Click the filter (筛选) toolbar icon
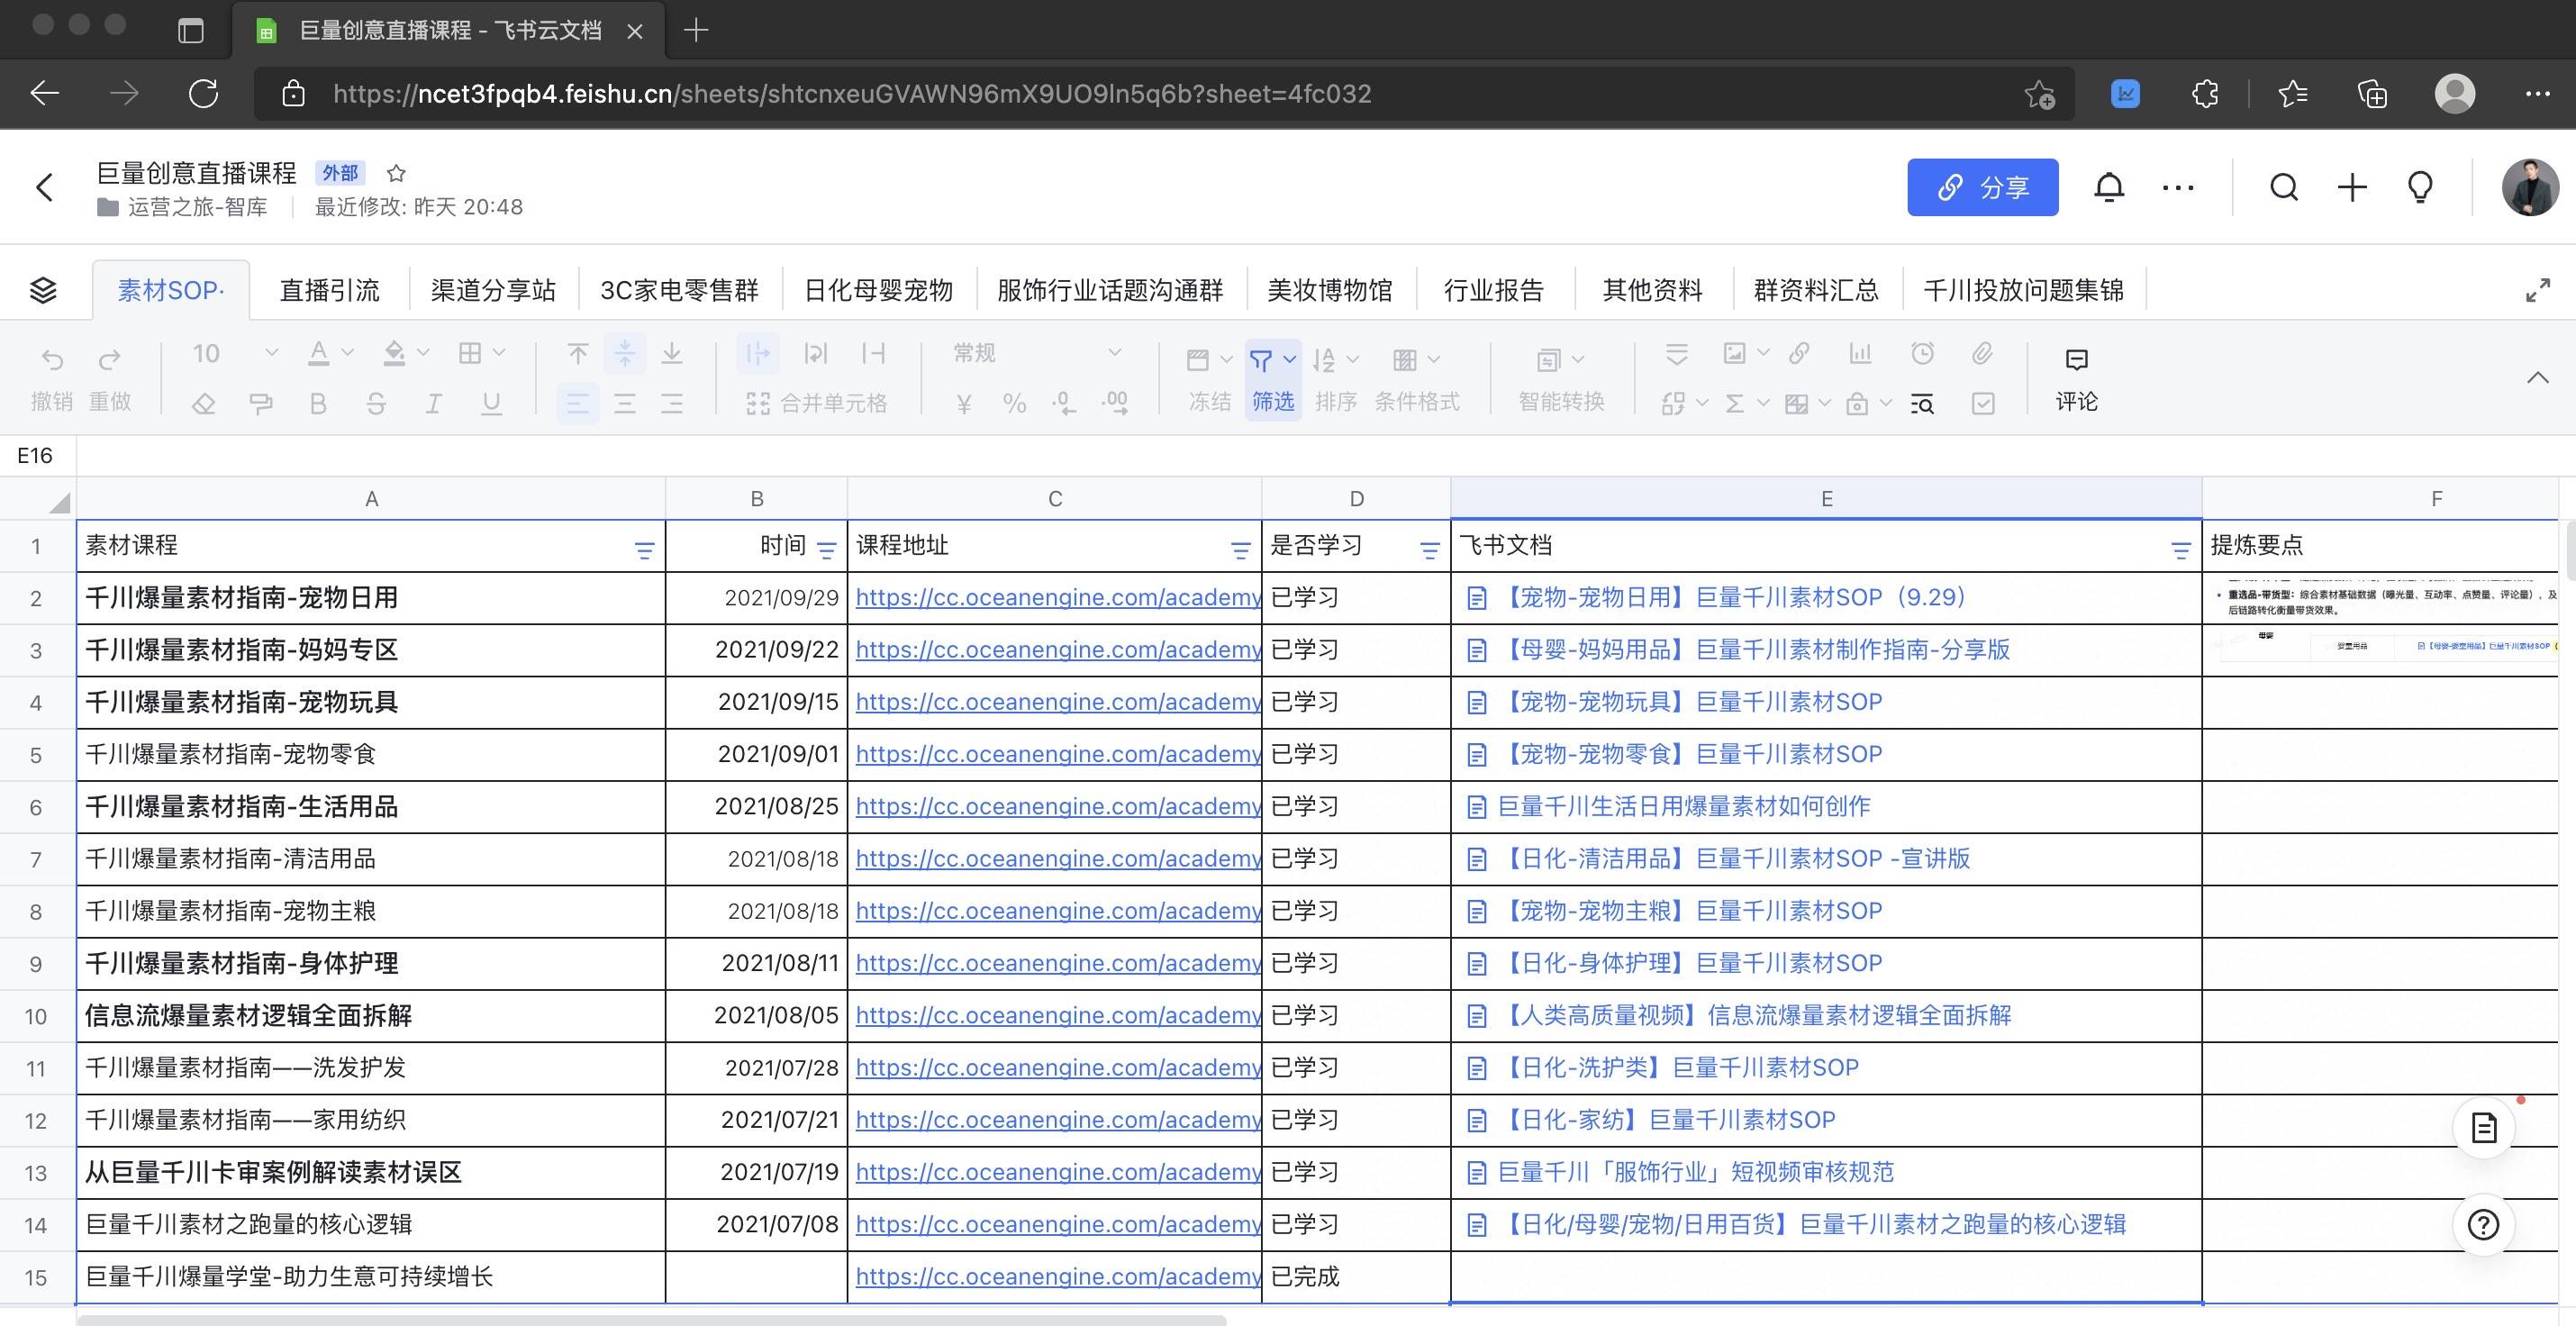The height and width of the screenshot is (1326, 2576). [x=1262, y=360]
